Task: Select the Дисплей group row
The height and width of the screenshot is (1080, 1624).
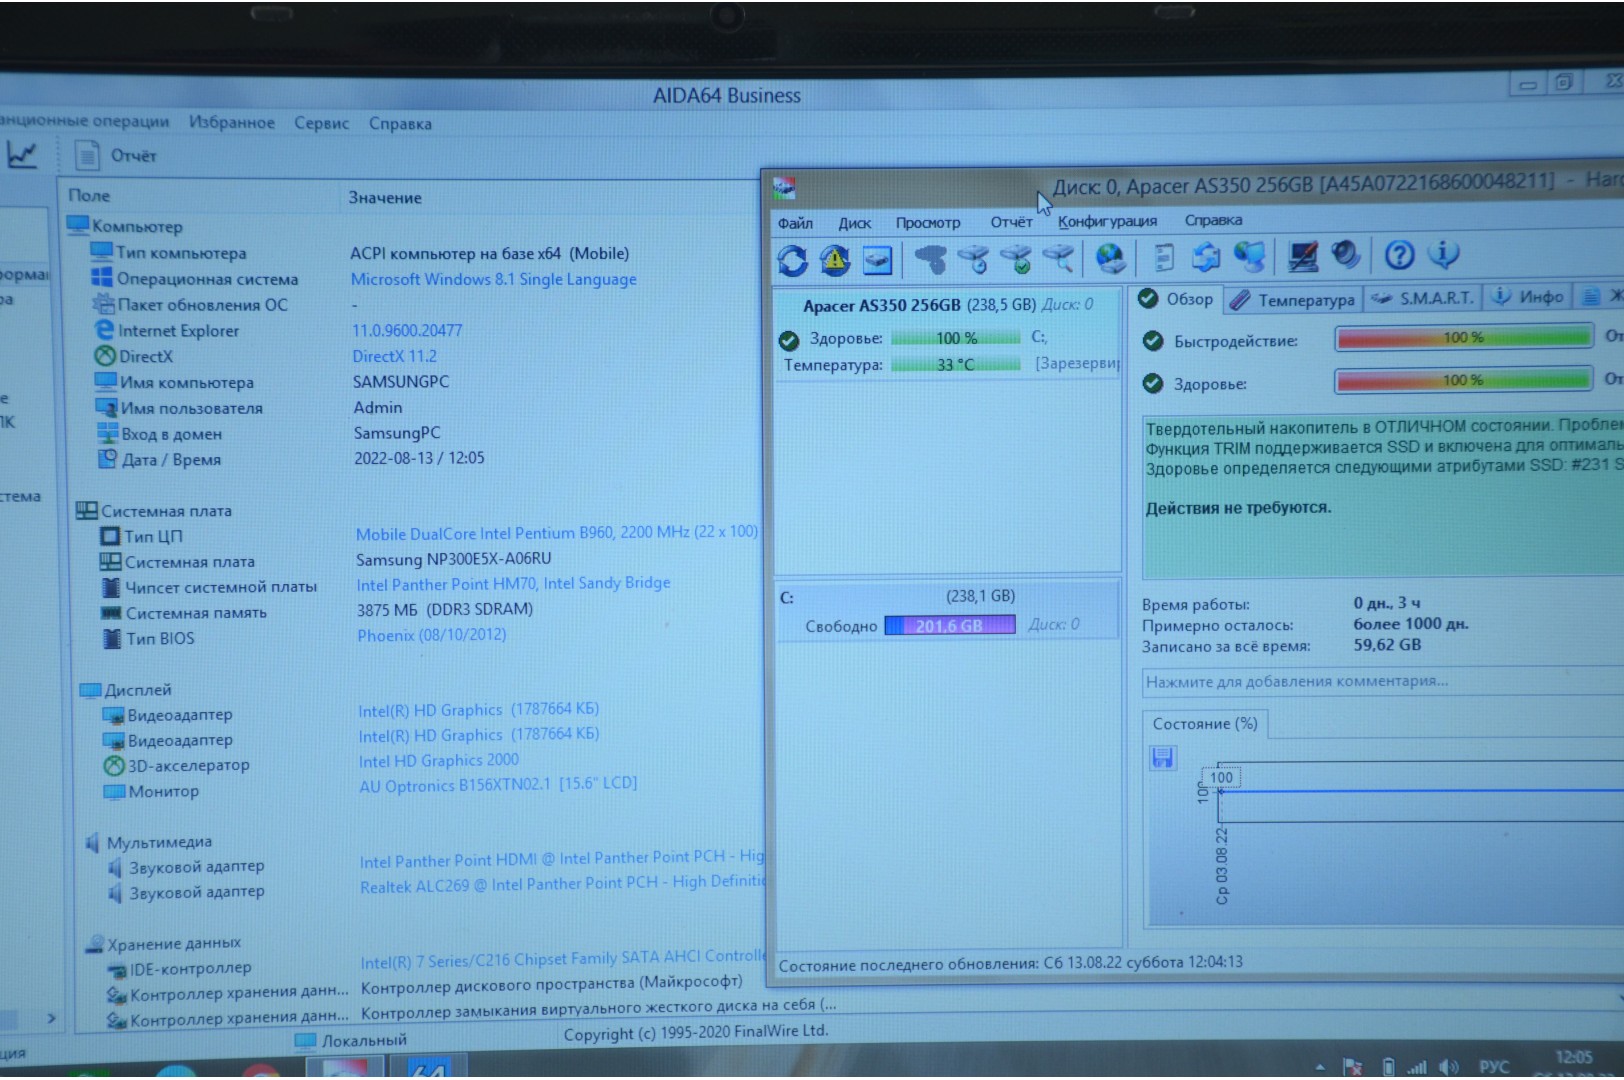Action: point(126,690)
